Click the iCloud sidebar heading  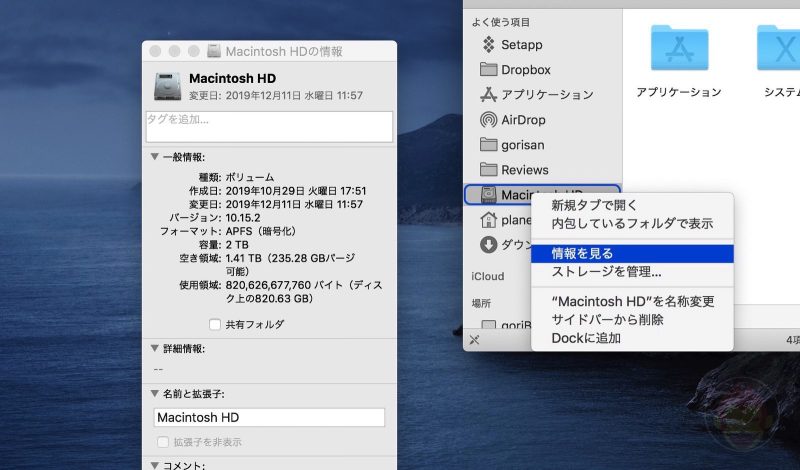coord(488,276)
